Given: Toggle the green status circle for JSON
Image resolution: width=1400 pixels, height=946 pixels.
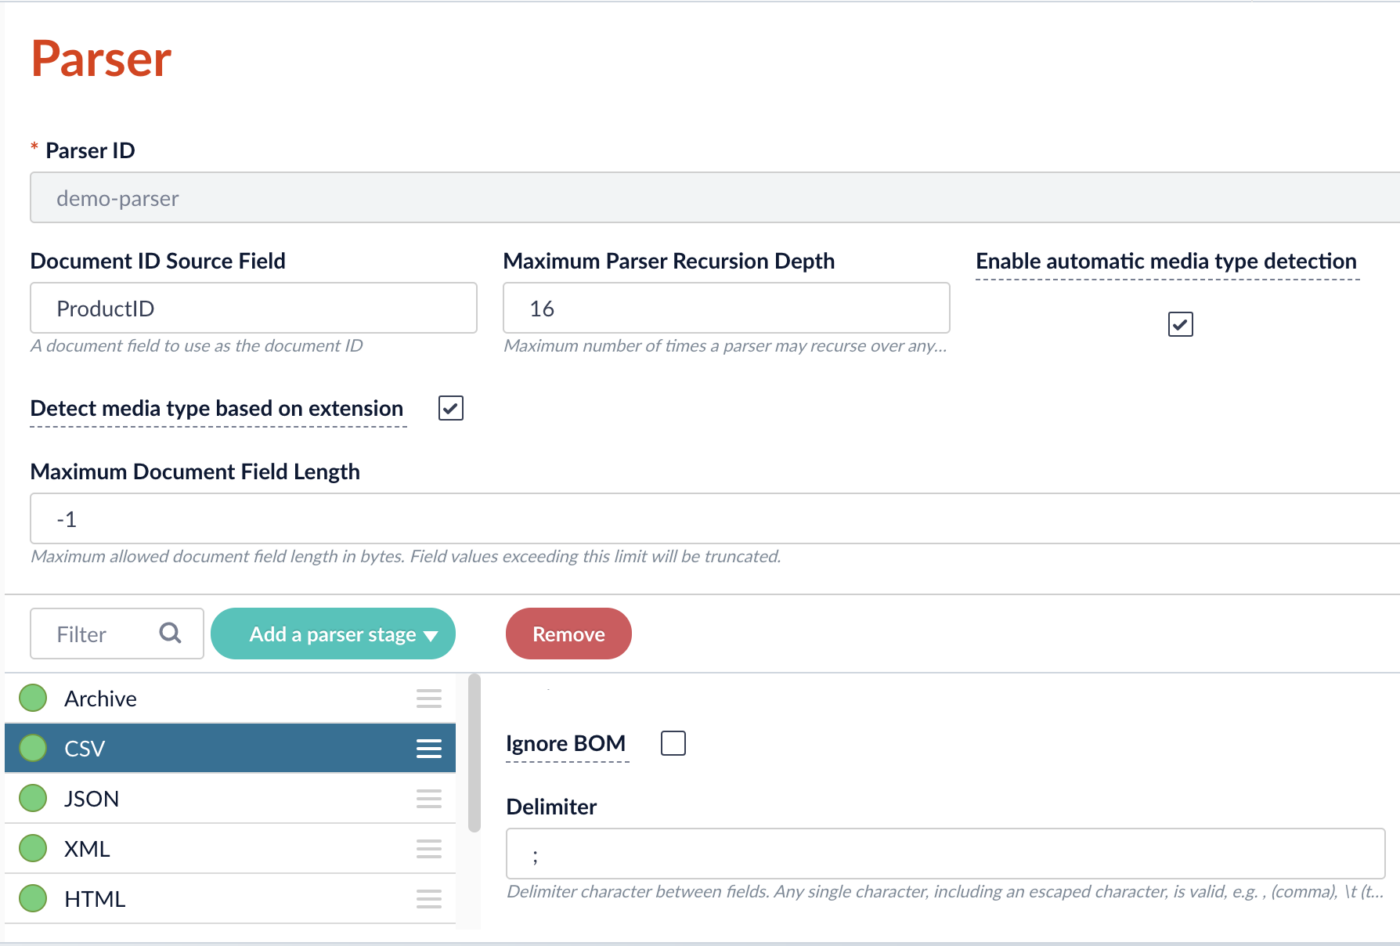Looking at the screenshot, I should pos(33,798).
